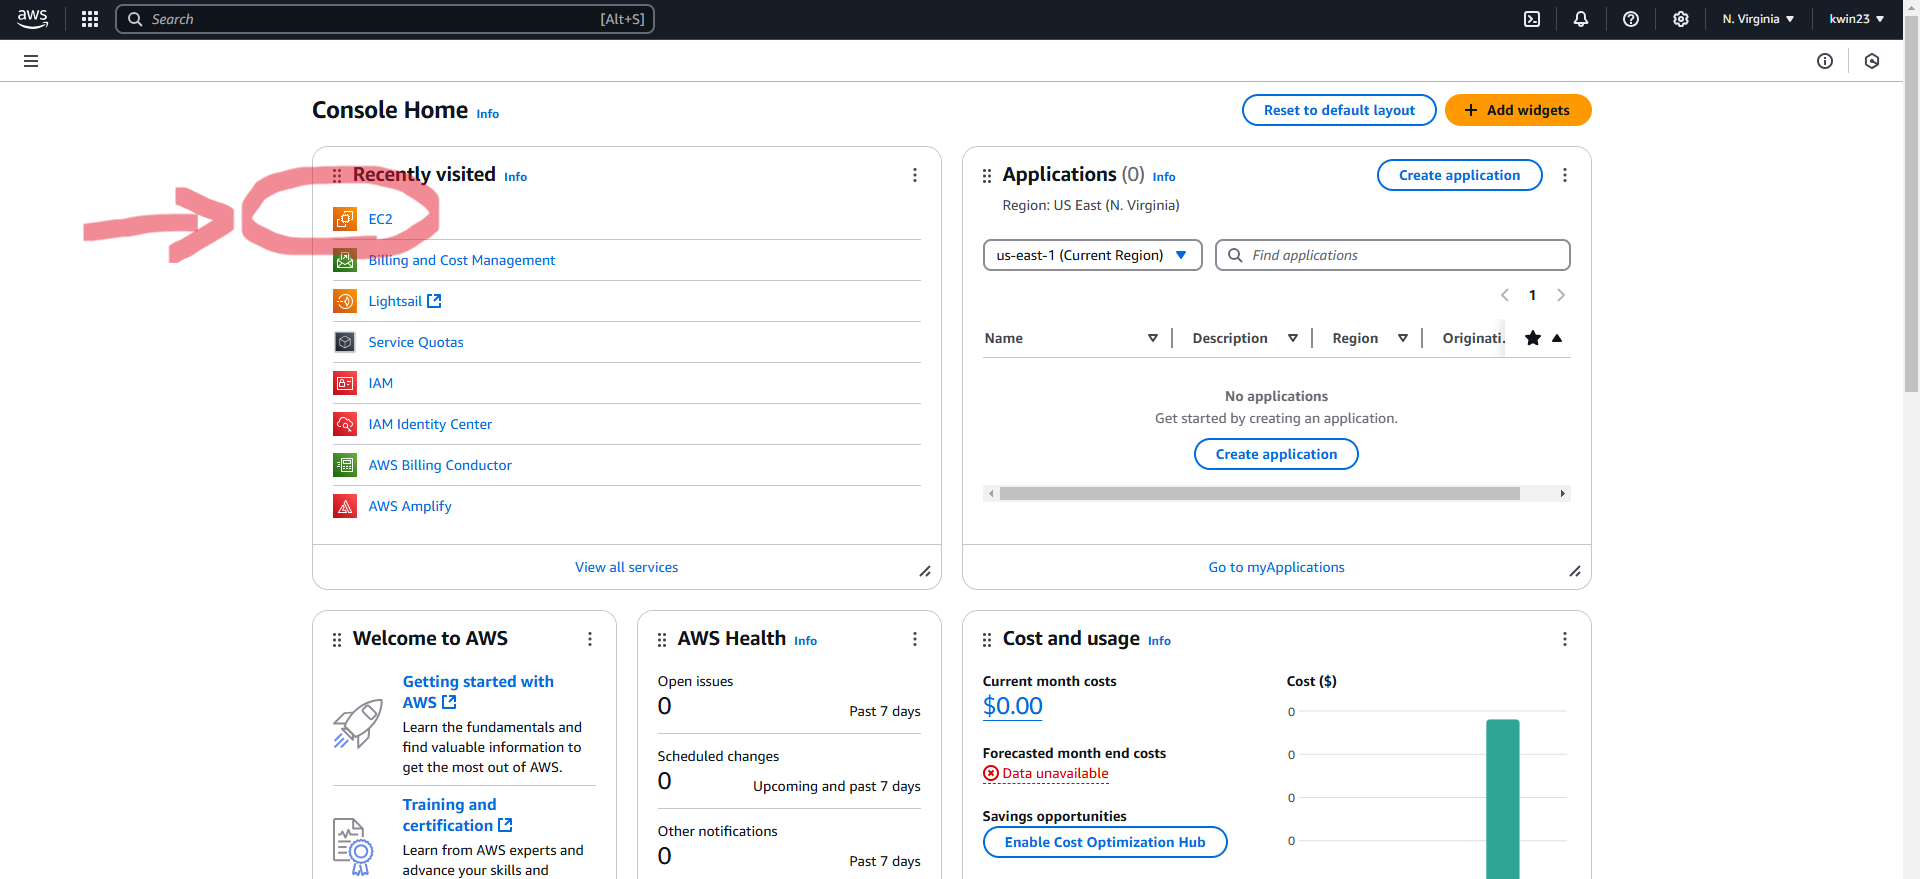The height and width of the screenshot is (879, 1920).
Task: Open AWS Health widget options menu
Action: click(x=914, y=639)
